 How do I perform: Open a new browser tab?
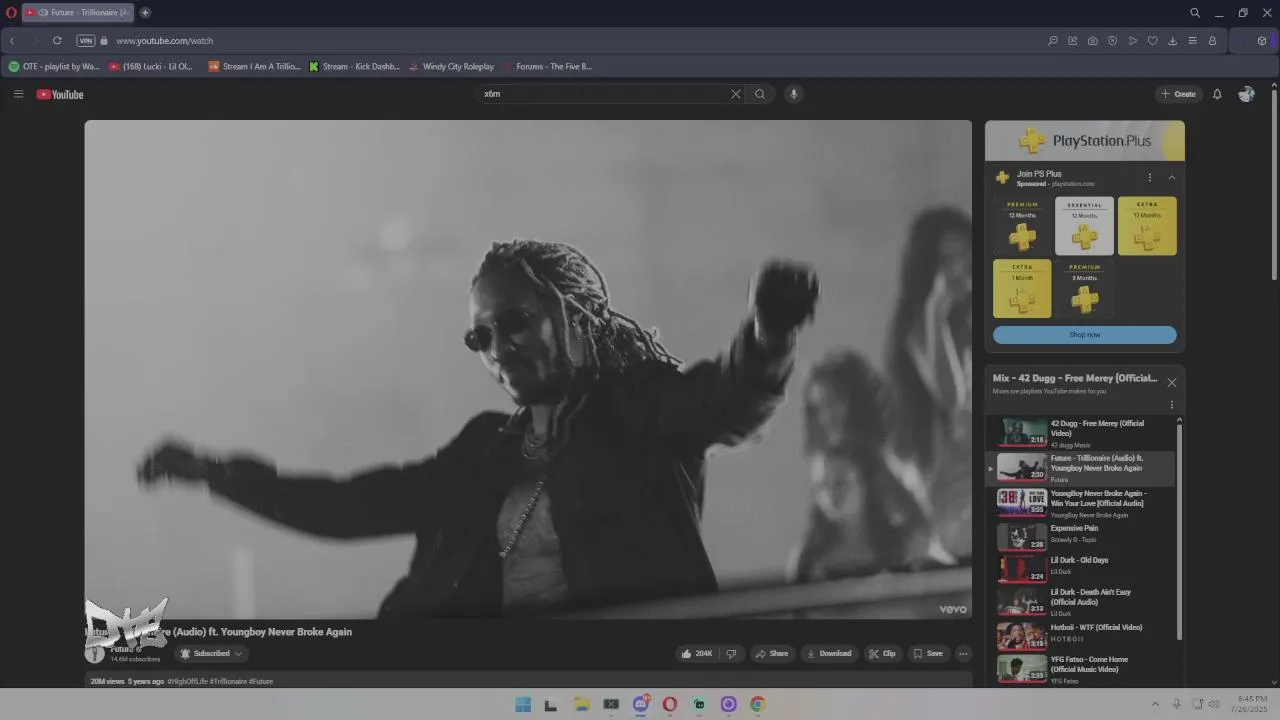tap(145, 13)
